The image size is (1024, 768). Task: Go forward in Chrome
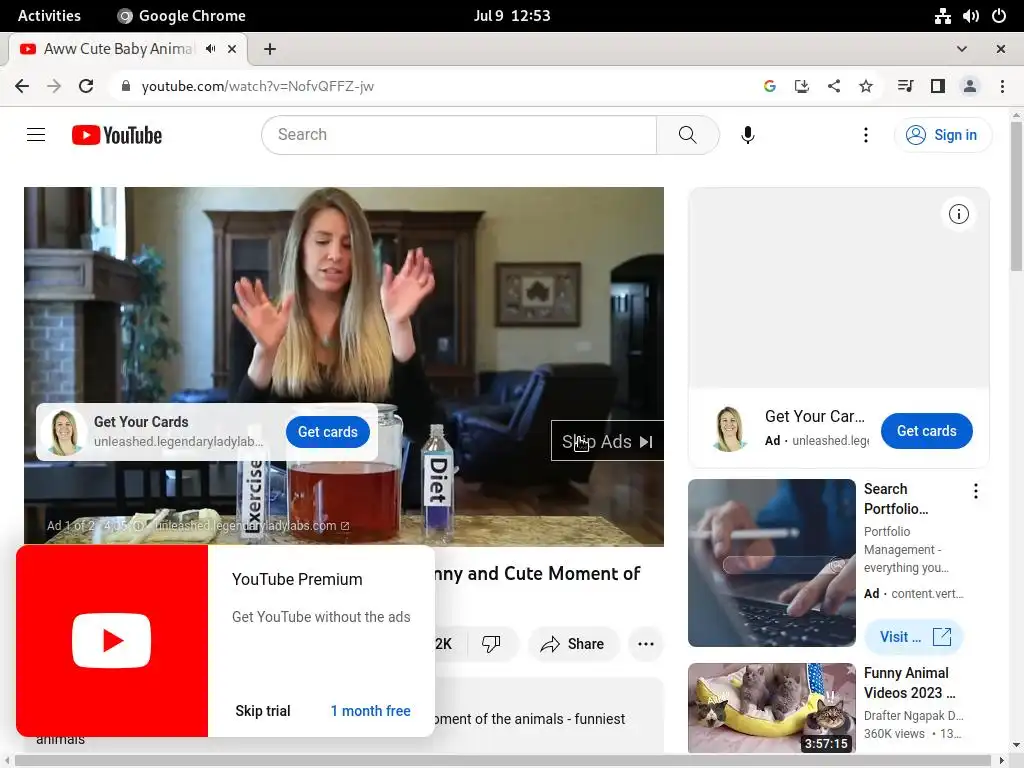click(x=54, y=86)
